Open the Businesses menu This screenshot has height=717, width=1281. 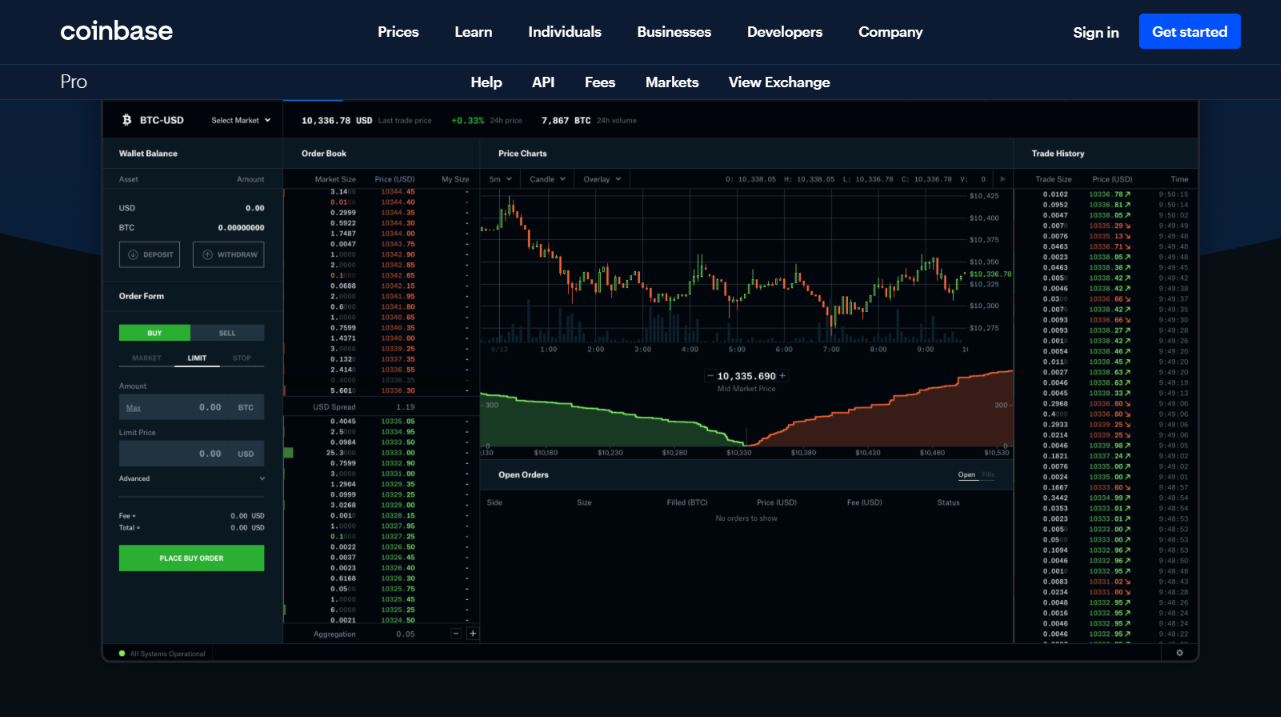tap(674, 32)
